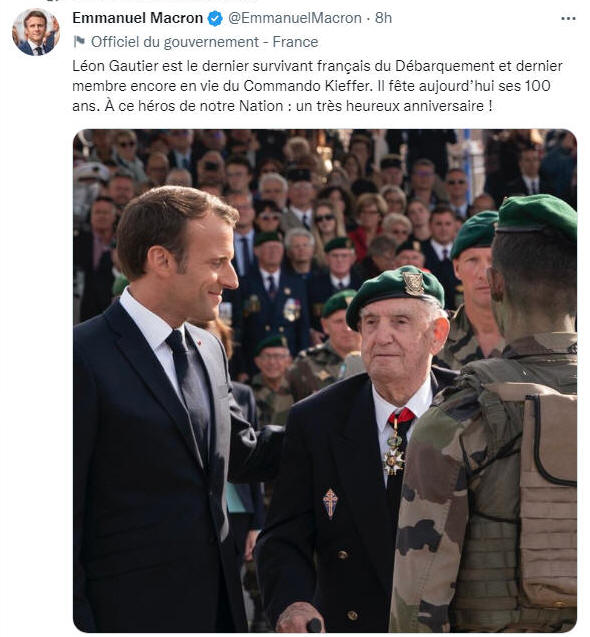Click the word Débarquement in the tweet
This screenshot has height=637, width=590.
(x=445, y=66)
